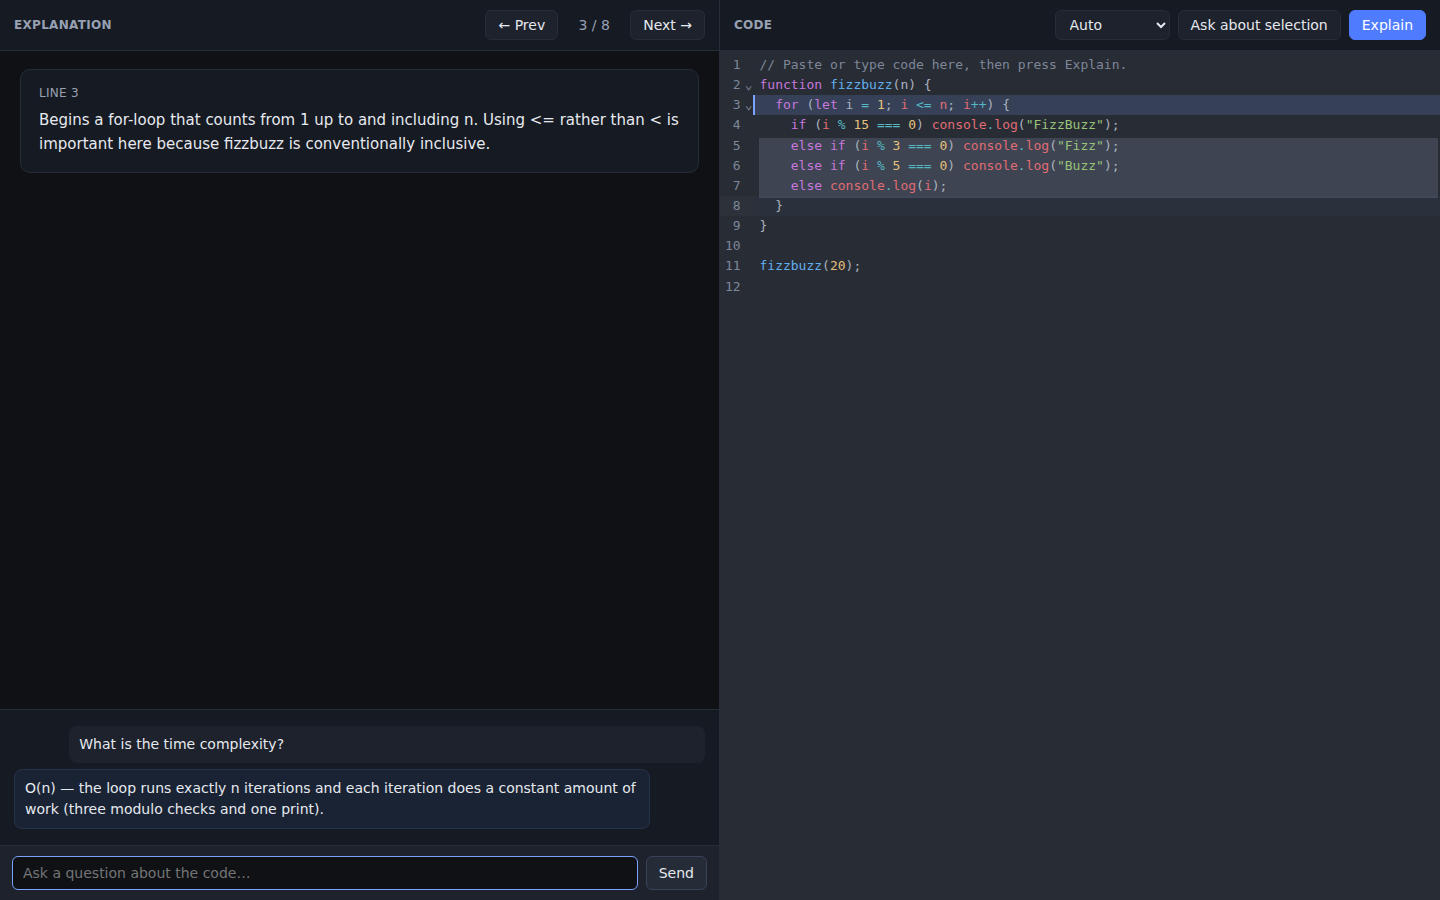
Task: Click the 'fizzbuzz(20);' call line
Action: coord(810,266)
